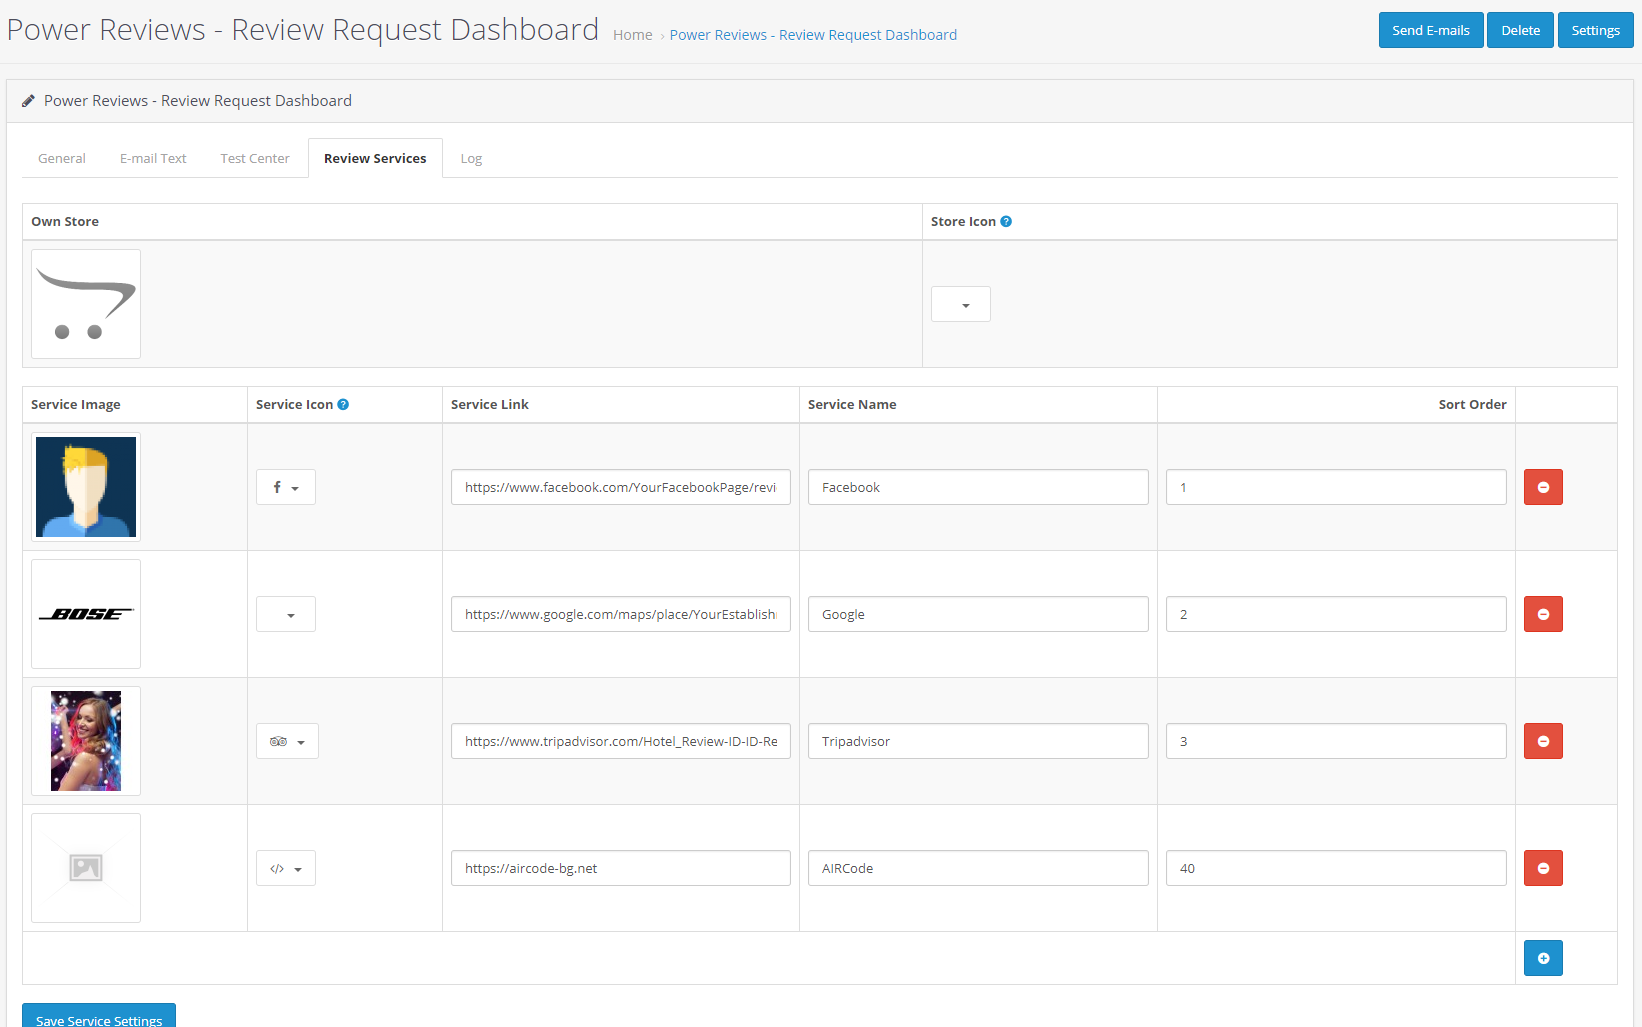Select the Review Services tab
Viewport: 1642px width, 1027px height.
click(x=375, y=158)
